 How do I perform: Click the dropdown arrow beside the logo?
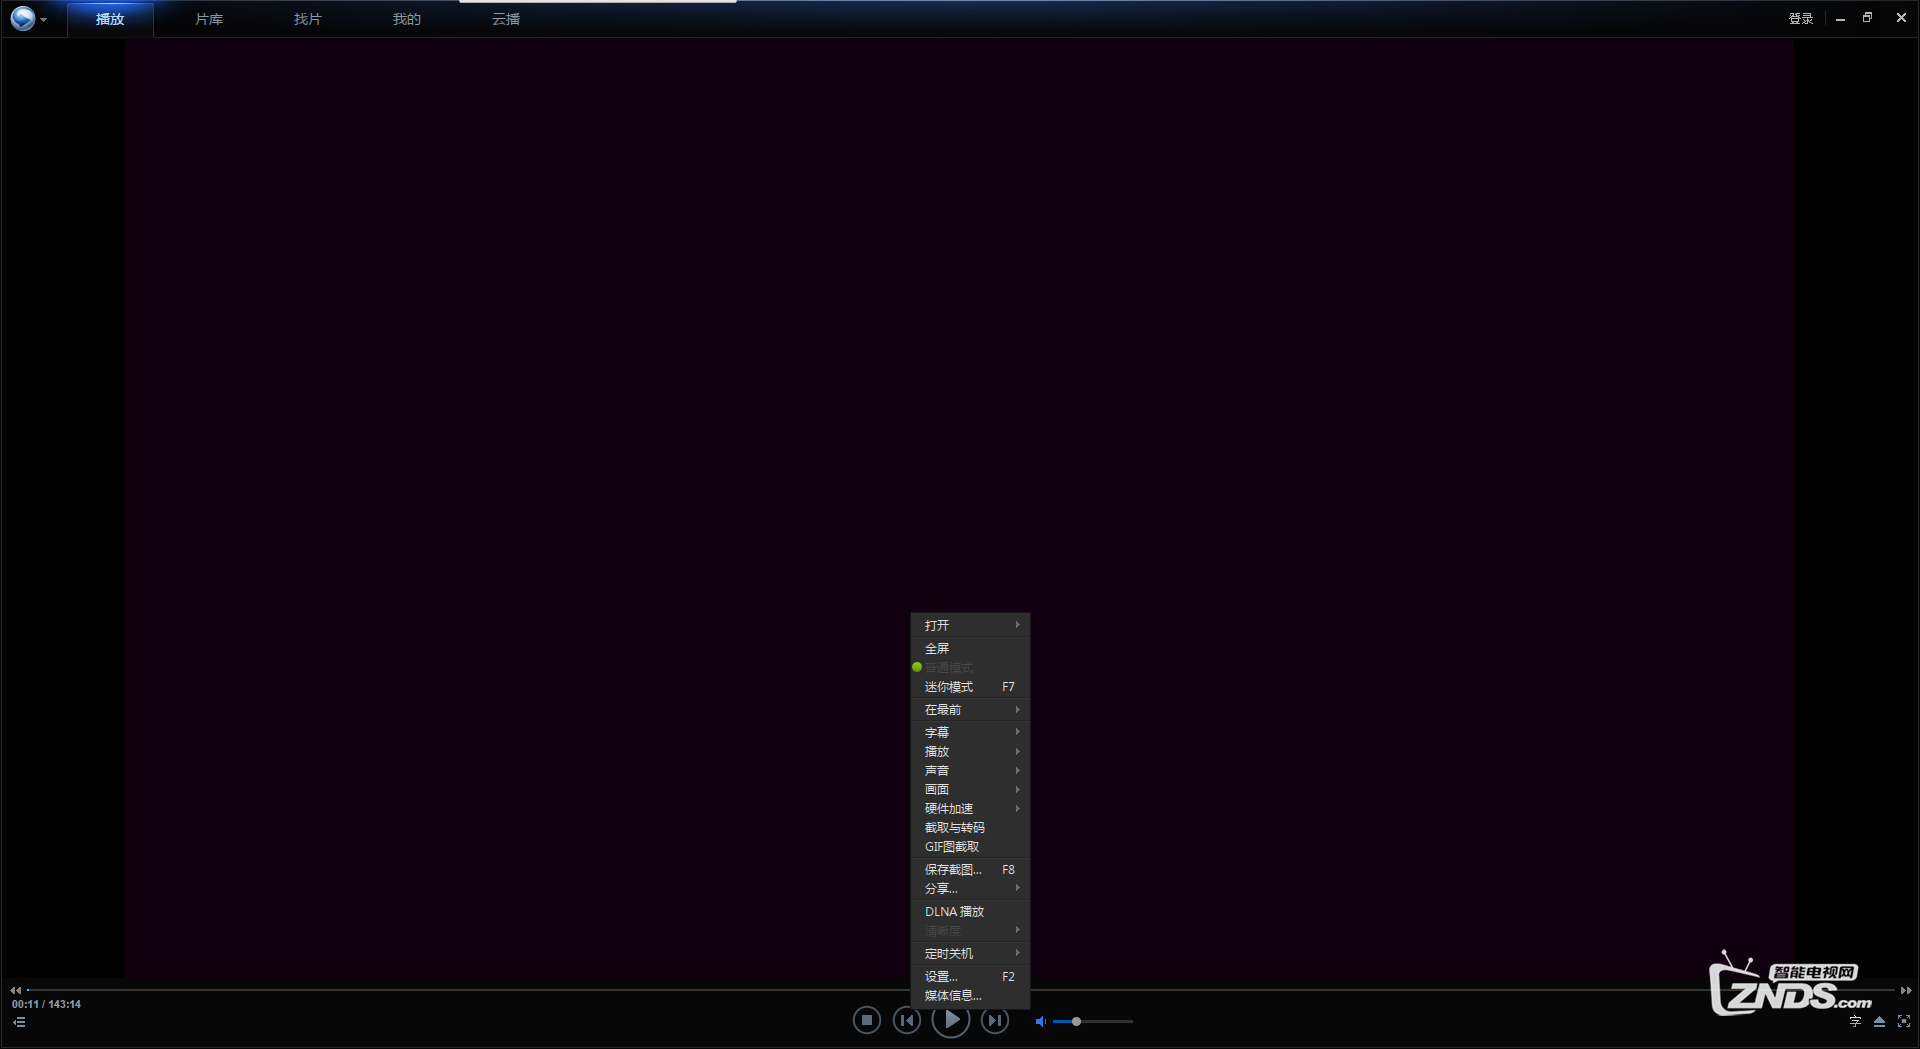[x=43, y=20]
